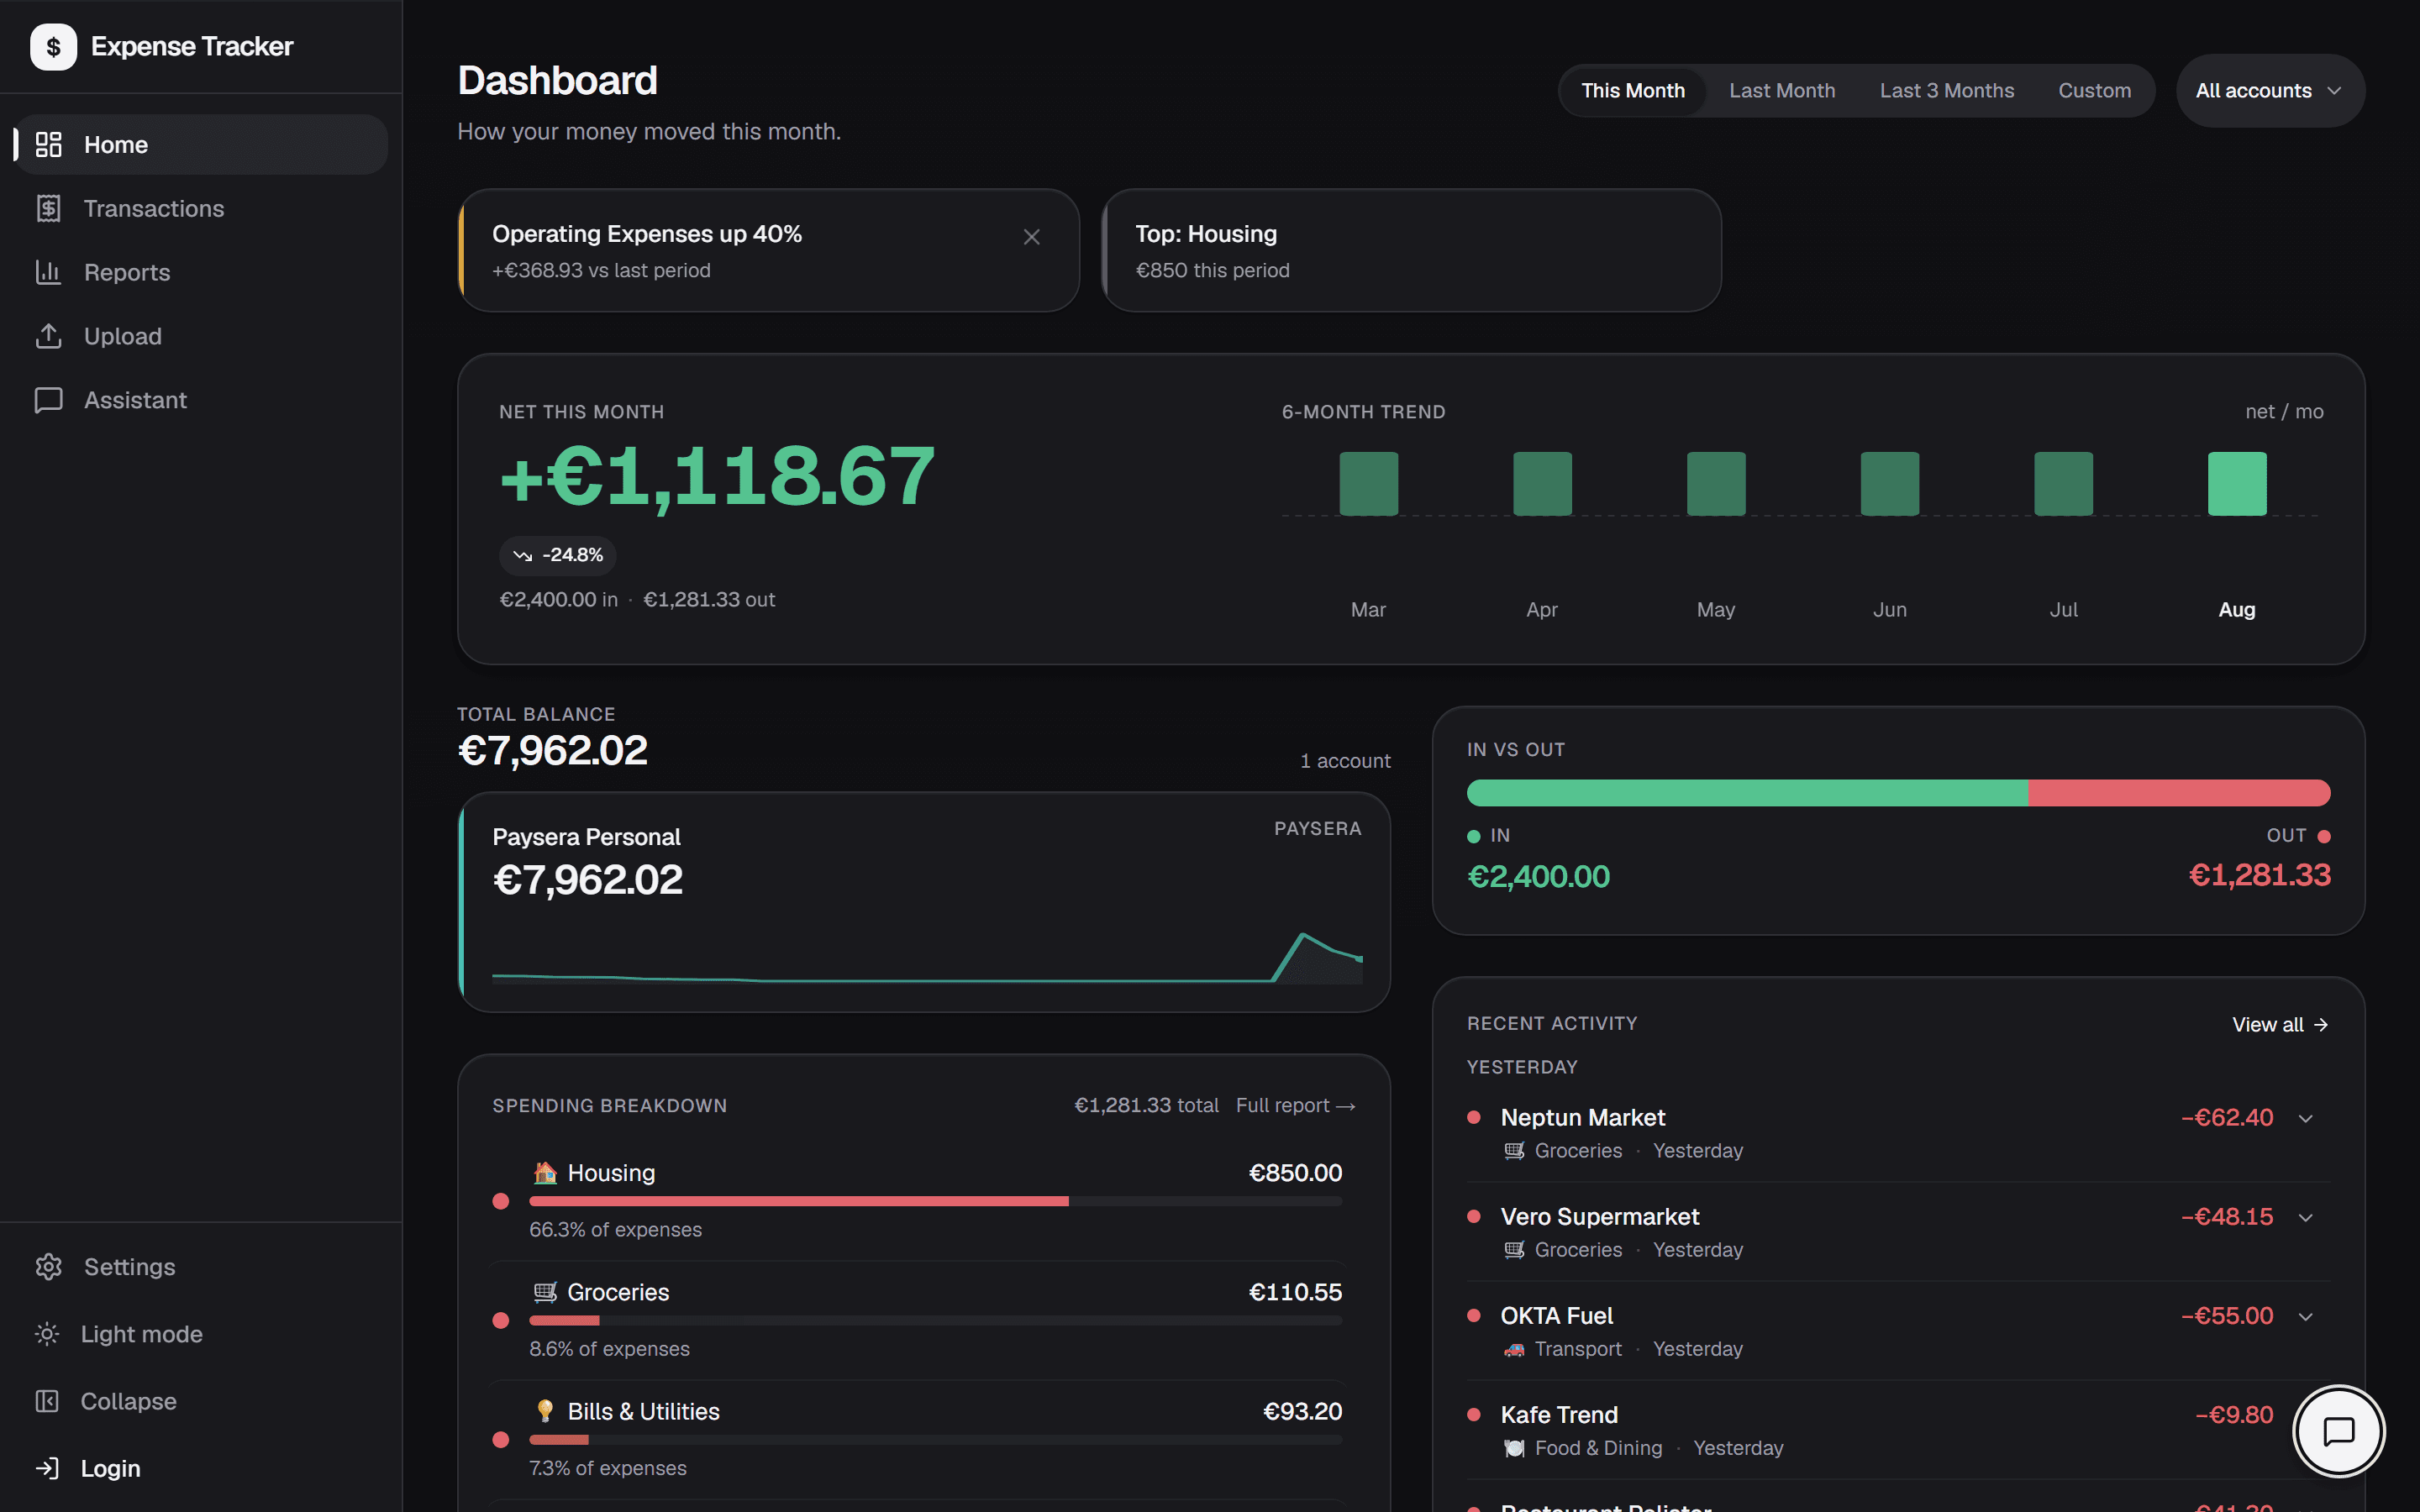Switch to the Last 3 Months period
The height and width of the screenshot is (1512, 2420).
[1946, 91]
